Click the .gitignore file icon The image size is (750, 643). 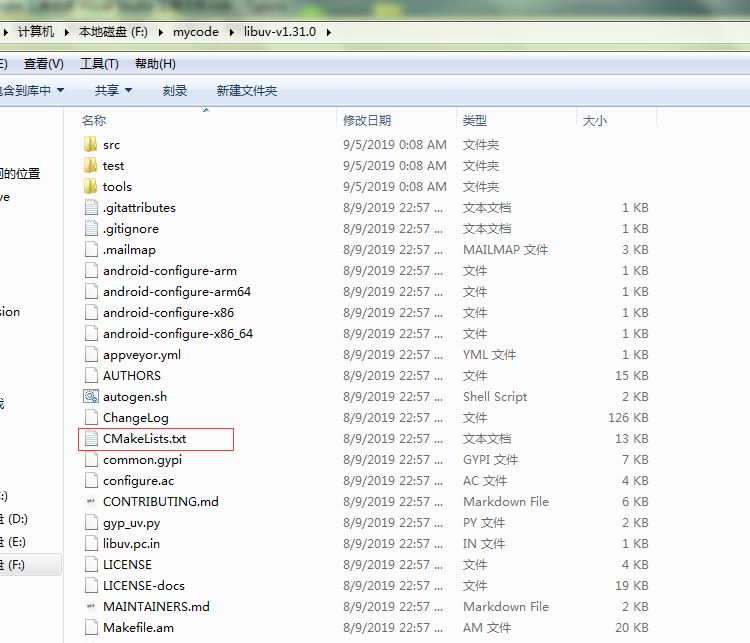point(90,229)
